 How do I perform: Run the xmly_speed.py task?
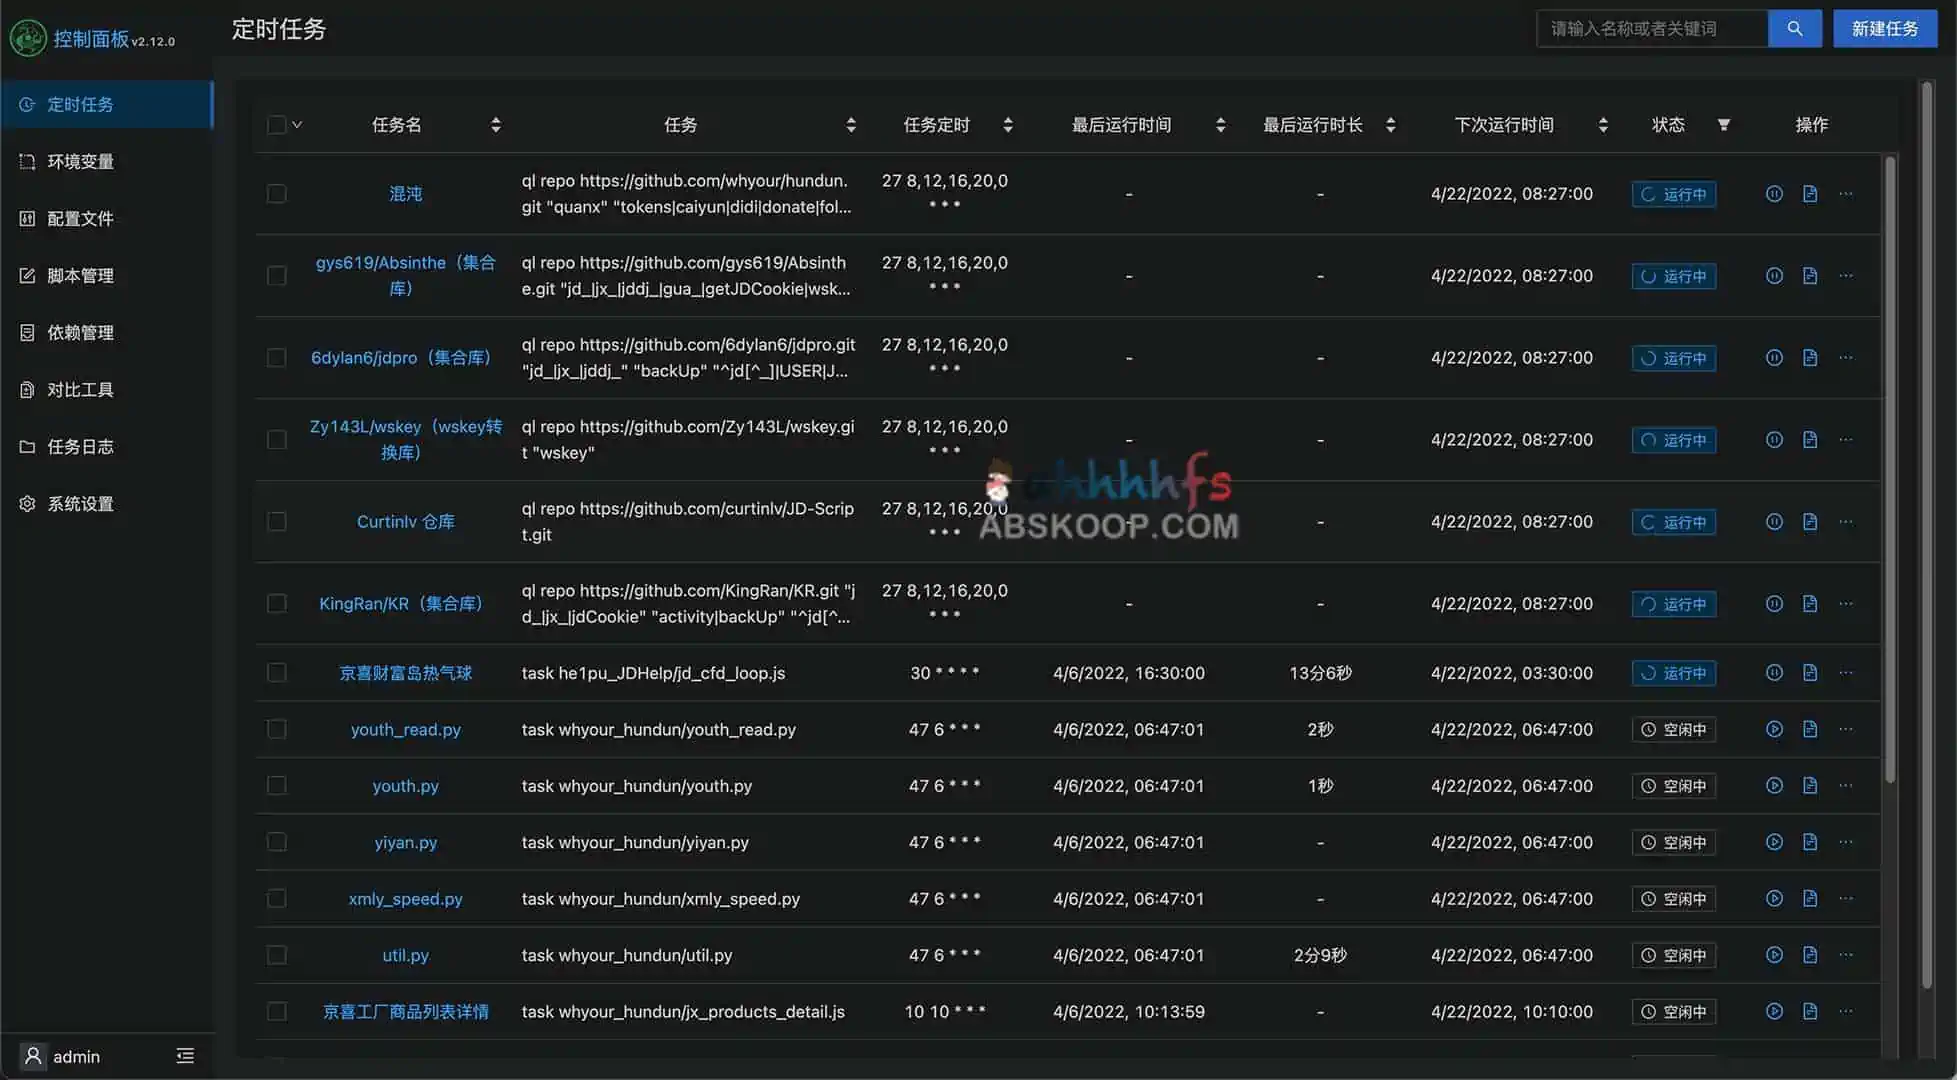pyautogui.click(x=1773, y=899)
